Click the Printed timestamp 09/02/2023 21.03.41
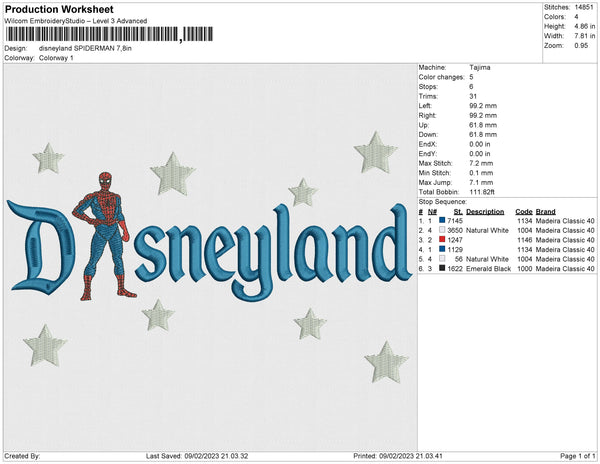Viewport: 600px width, 464px height. click(x=411, y=456)
